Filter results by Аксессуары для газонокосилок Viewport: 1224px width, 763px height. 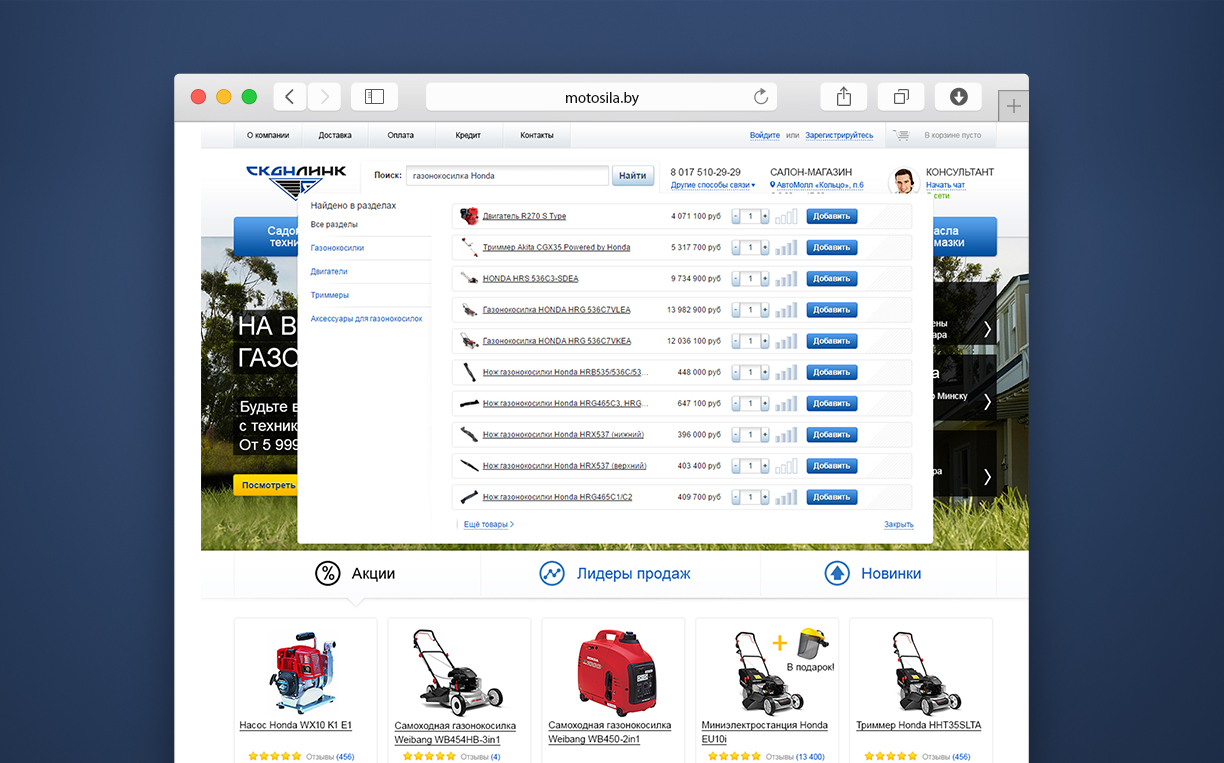367,318
